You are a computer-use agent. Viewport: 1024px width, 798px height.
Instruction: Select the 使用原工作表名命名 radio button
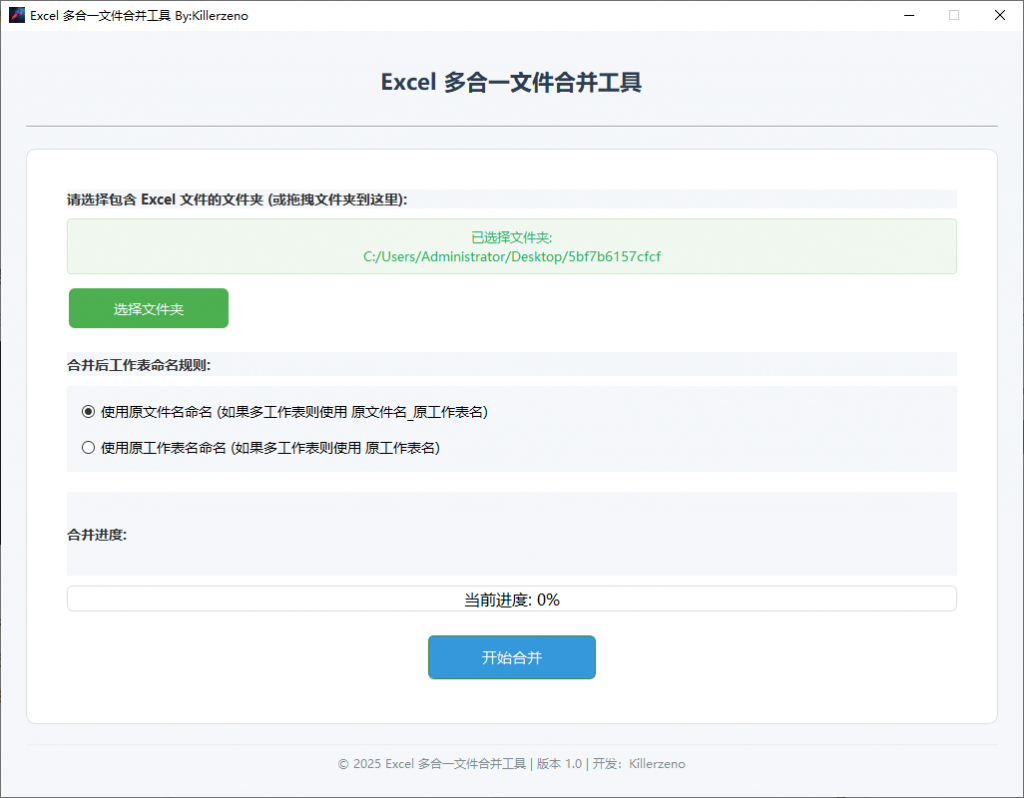click(88, 448)
